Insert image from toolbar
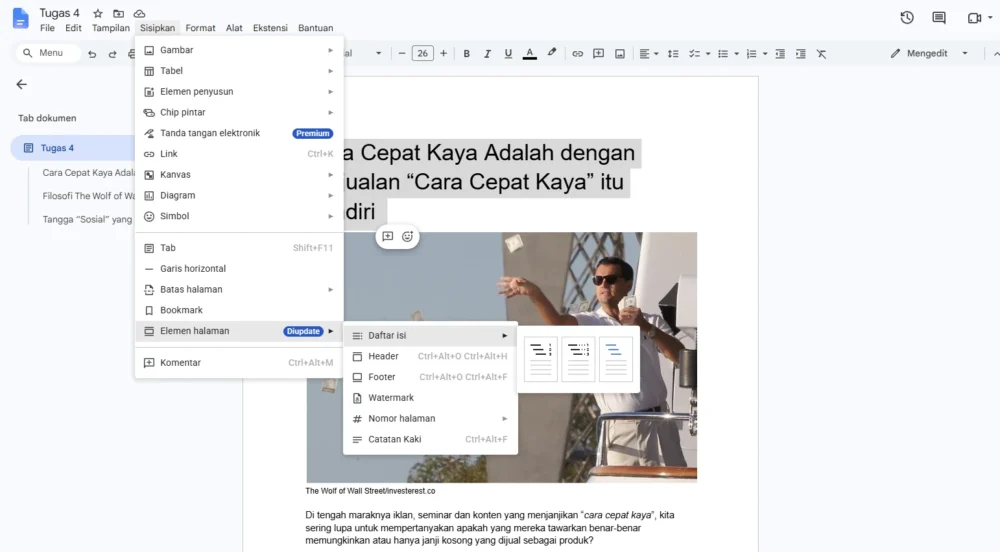This screenshot has height=552, width=1000. tap(619, 54)
